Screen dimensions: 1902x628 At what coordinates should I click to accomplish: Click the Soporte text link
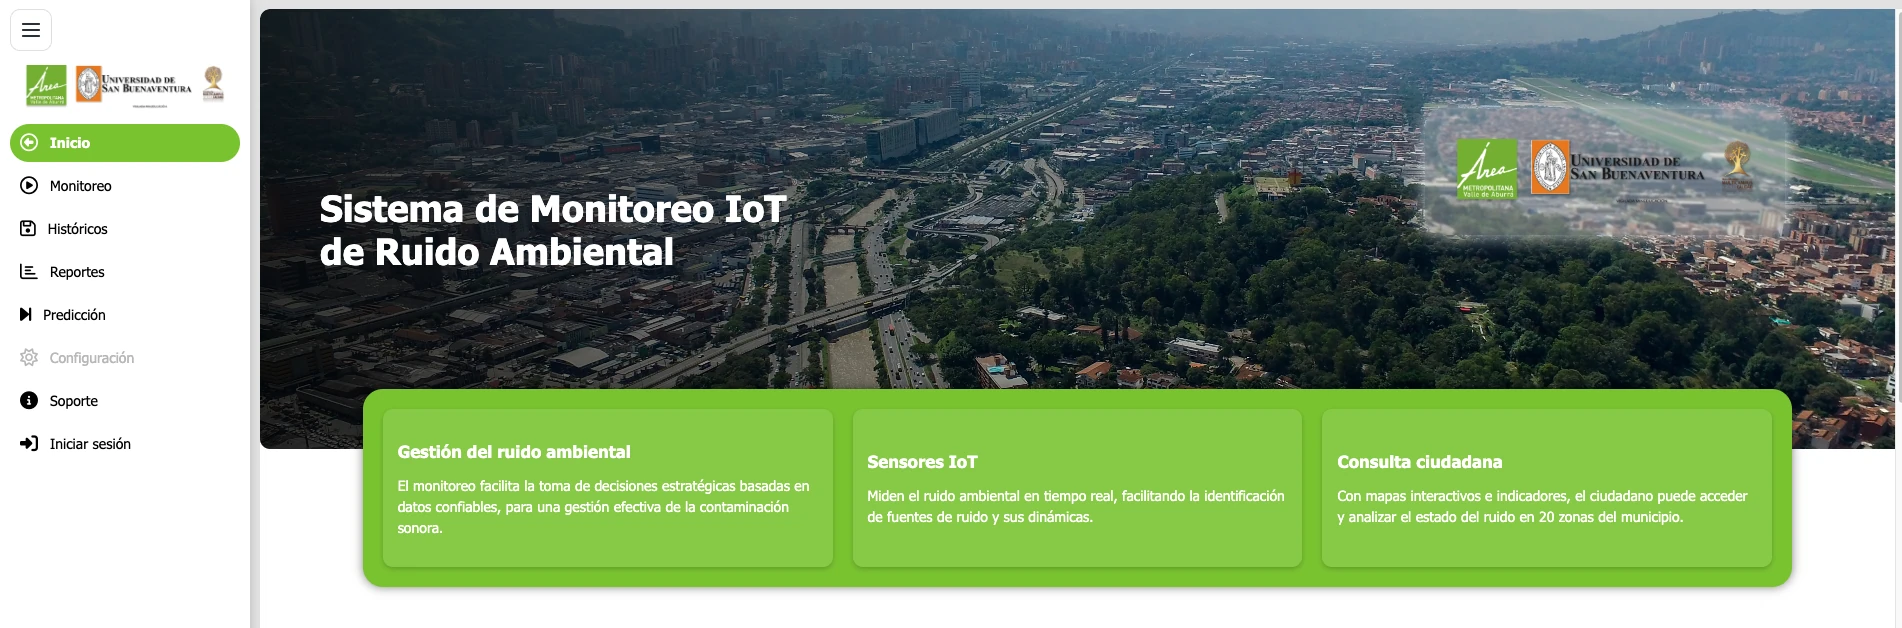point(74,401)
